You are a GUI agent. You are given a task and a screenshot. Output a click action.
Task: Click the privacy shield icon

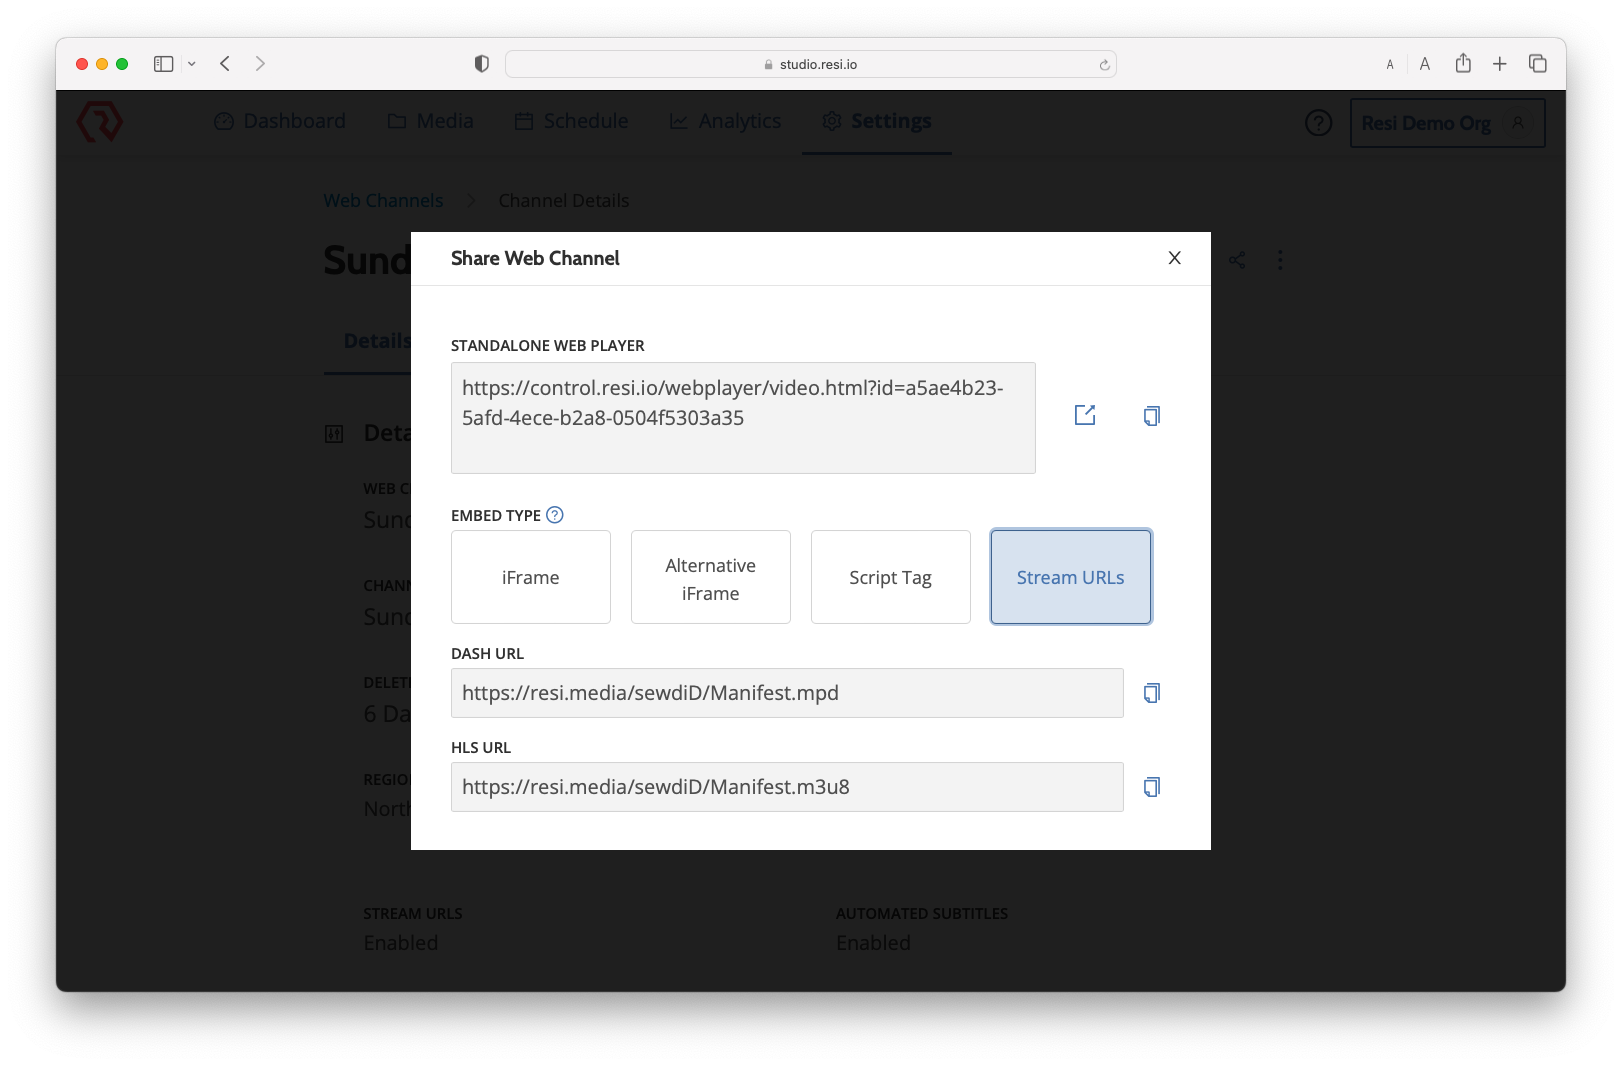(482, 64)
